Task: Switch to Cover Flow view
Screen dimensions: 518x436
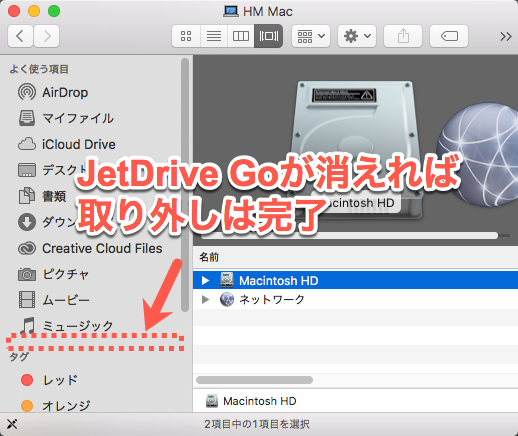Action: (x=268, y=36)
